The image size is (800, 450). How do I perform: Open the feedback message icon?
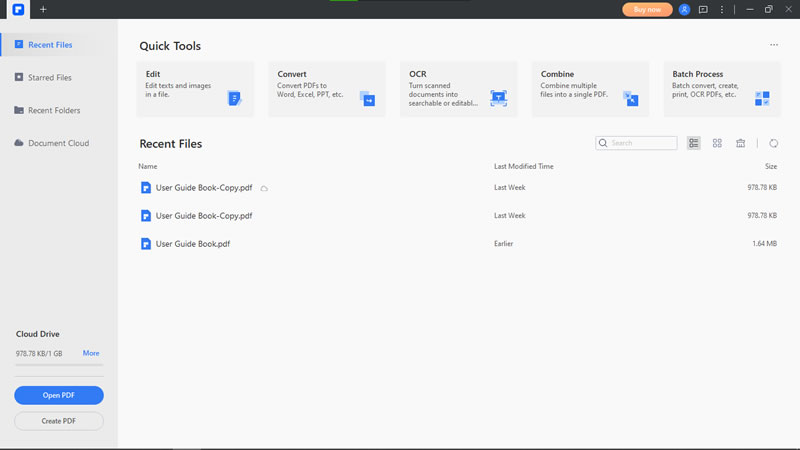coord(703,9)
